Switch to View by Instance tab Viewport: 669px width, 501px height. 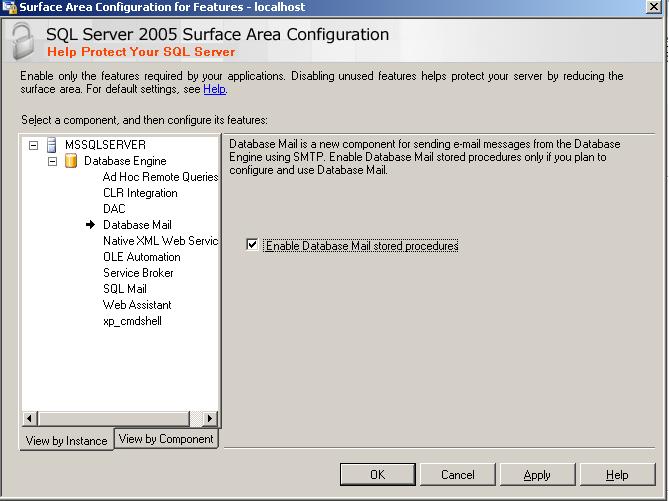pos(66,440)
